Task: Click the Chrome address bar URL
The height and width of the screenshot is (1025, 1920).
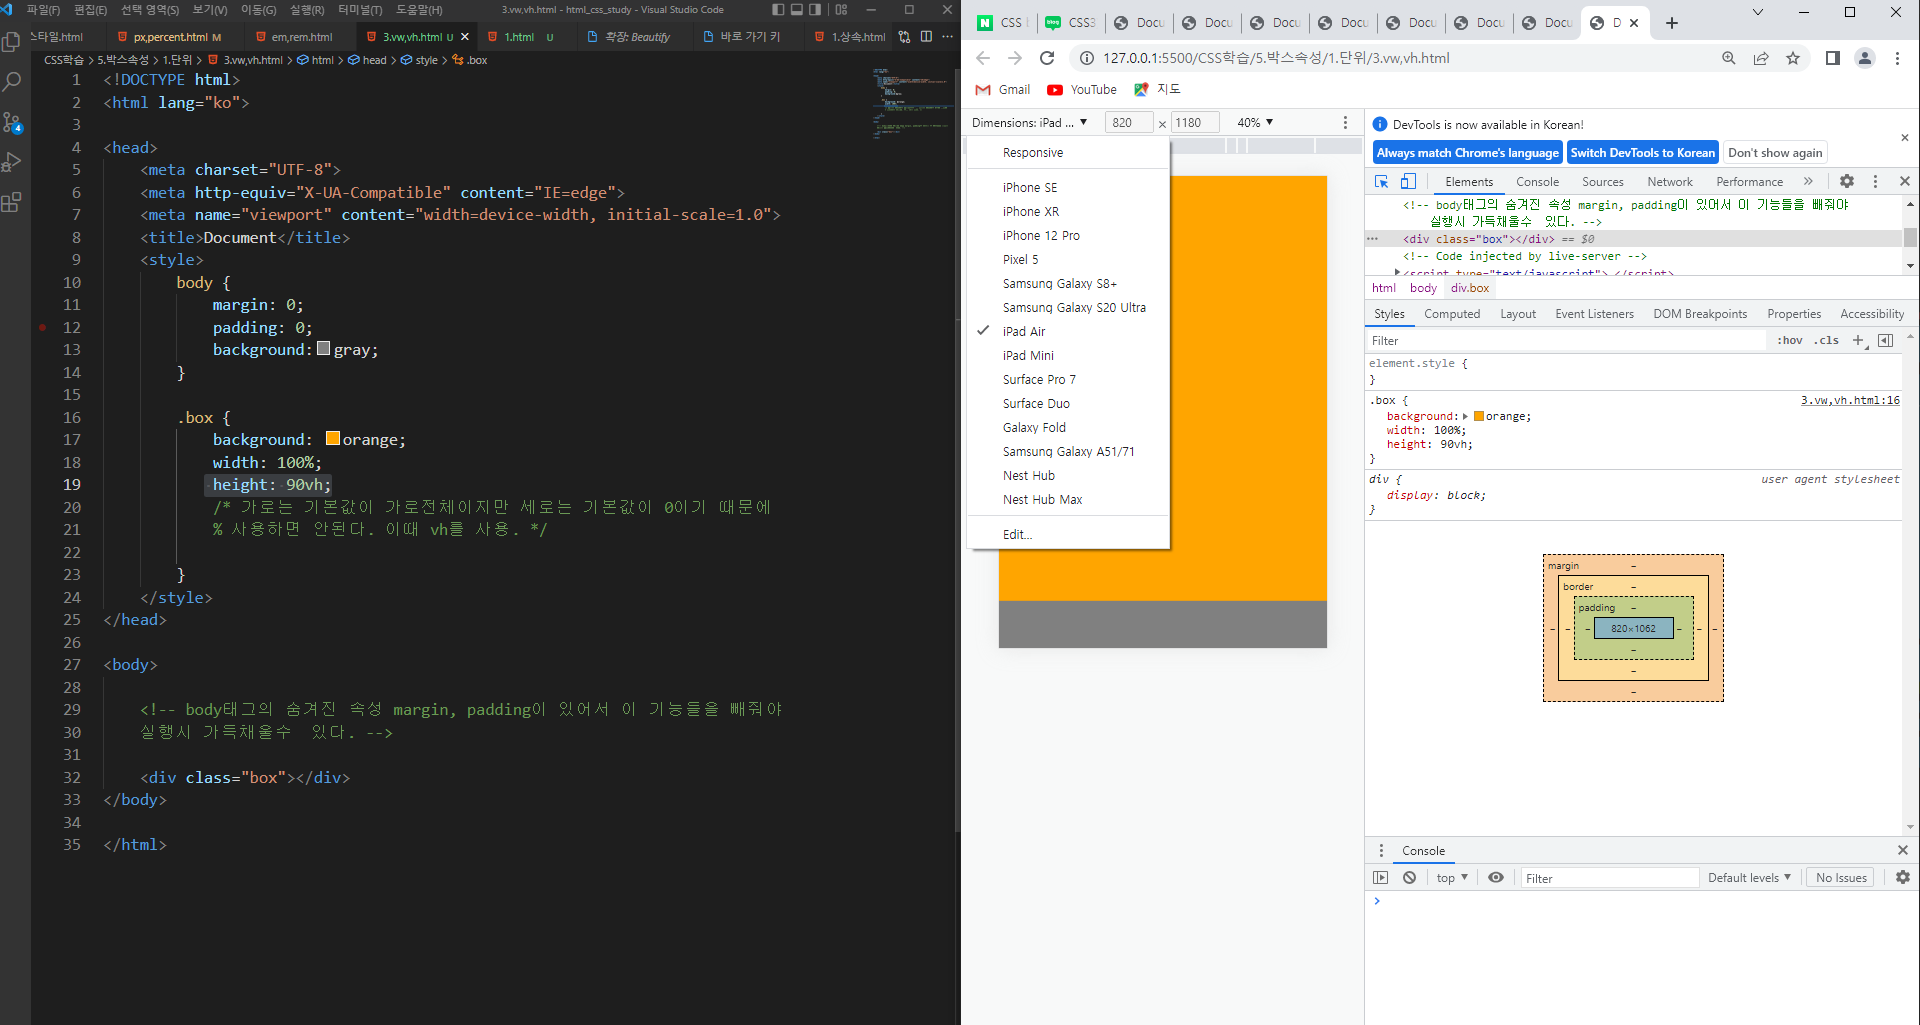Action: 1276,58
